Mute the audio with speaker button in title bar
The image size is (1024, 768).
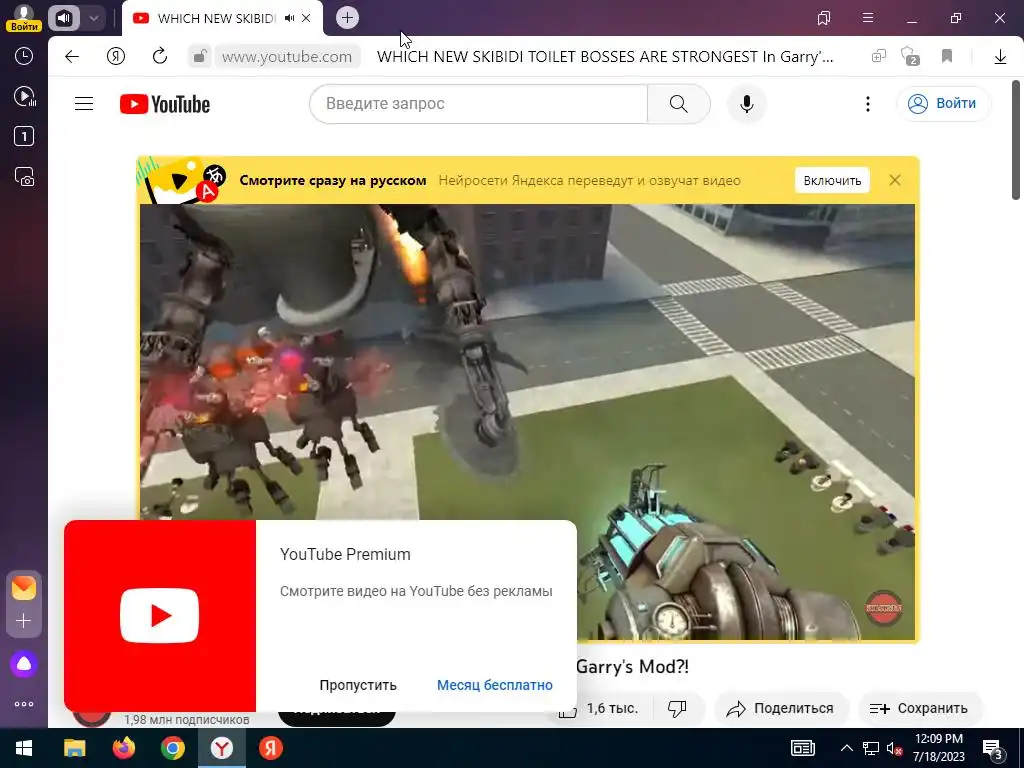63,18
